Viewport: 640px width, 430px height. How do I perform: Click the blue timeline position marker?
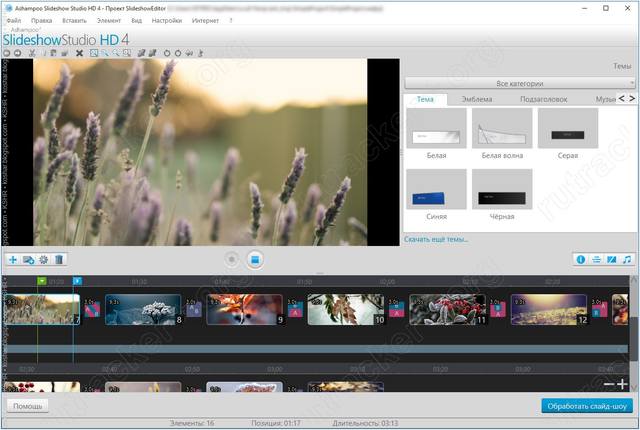point(77,281)
